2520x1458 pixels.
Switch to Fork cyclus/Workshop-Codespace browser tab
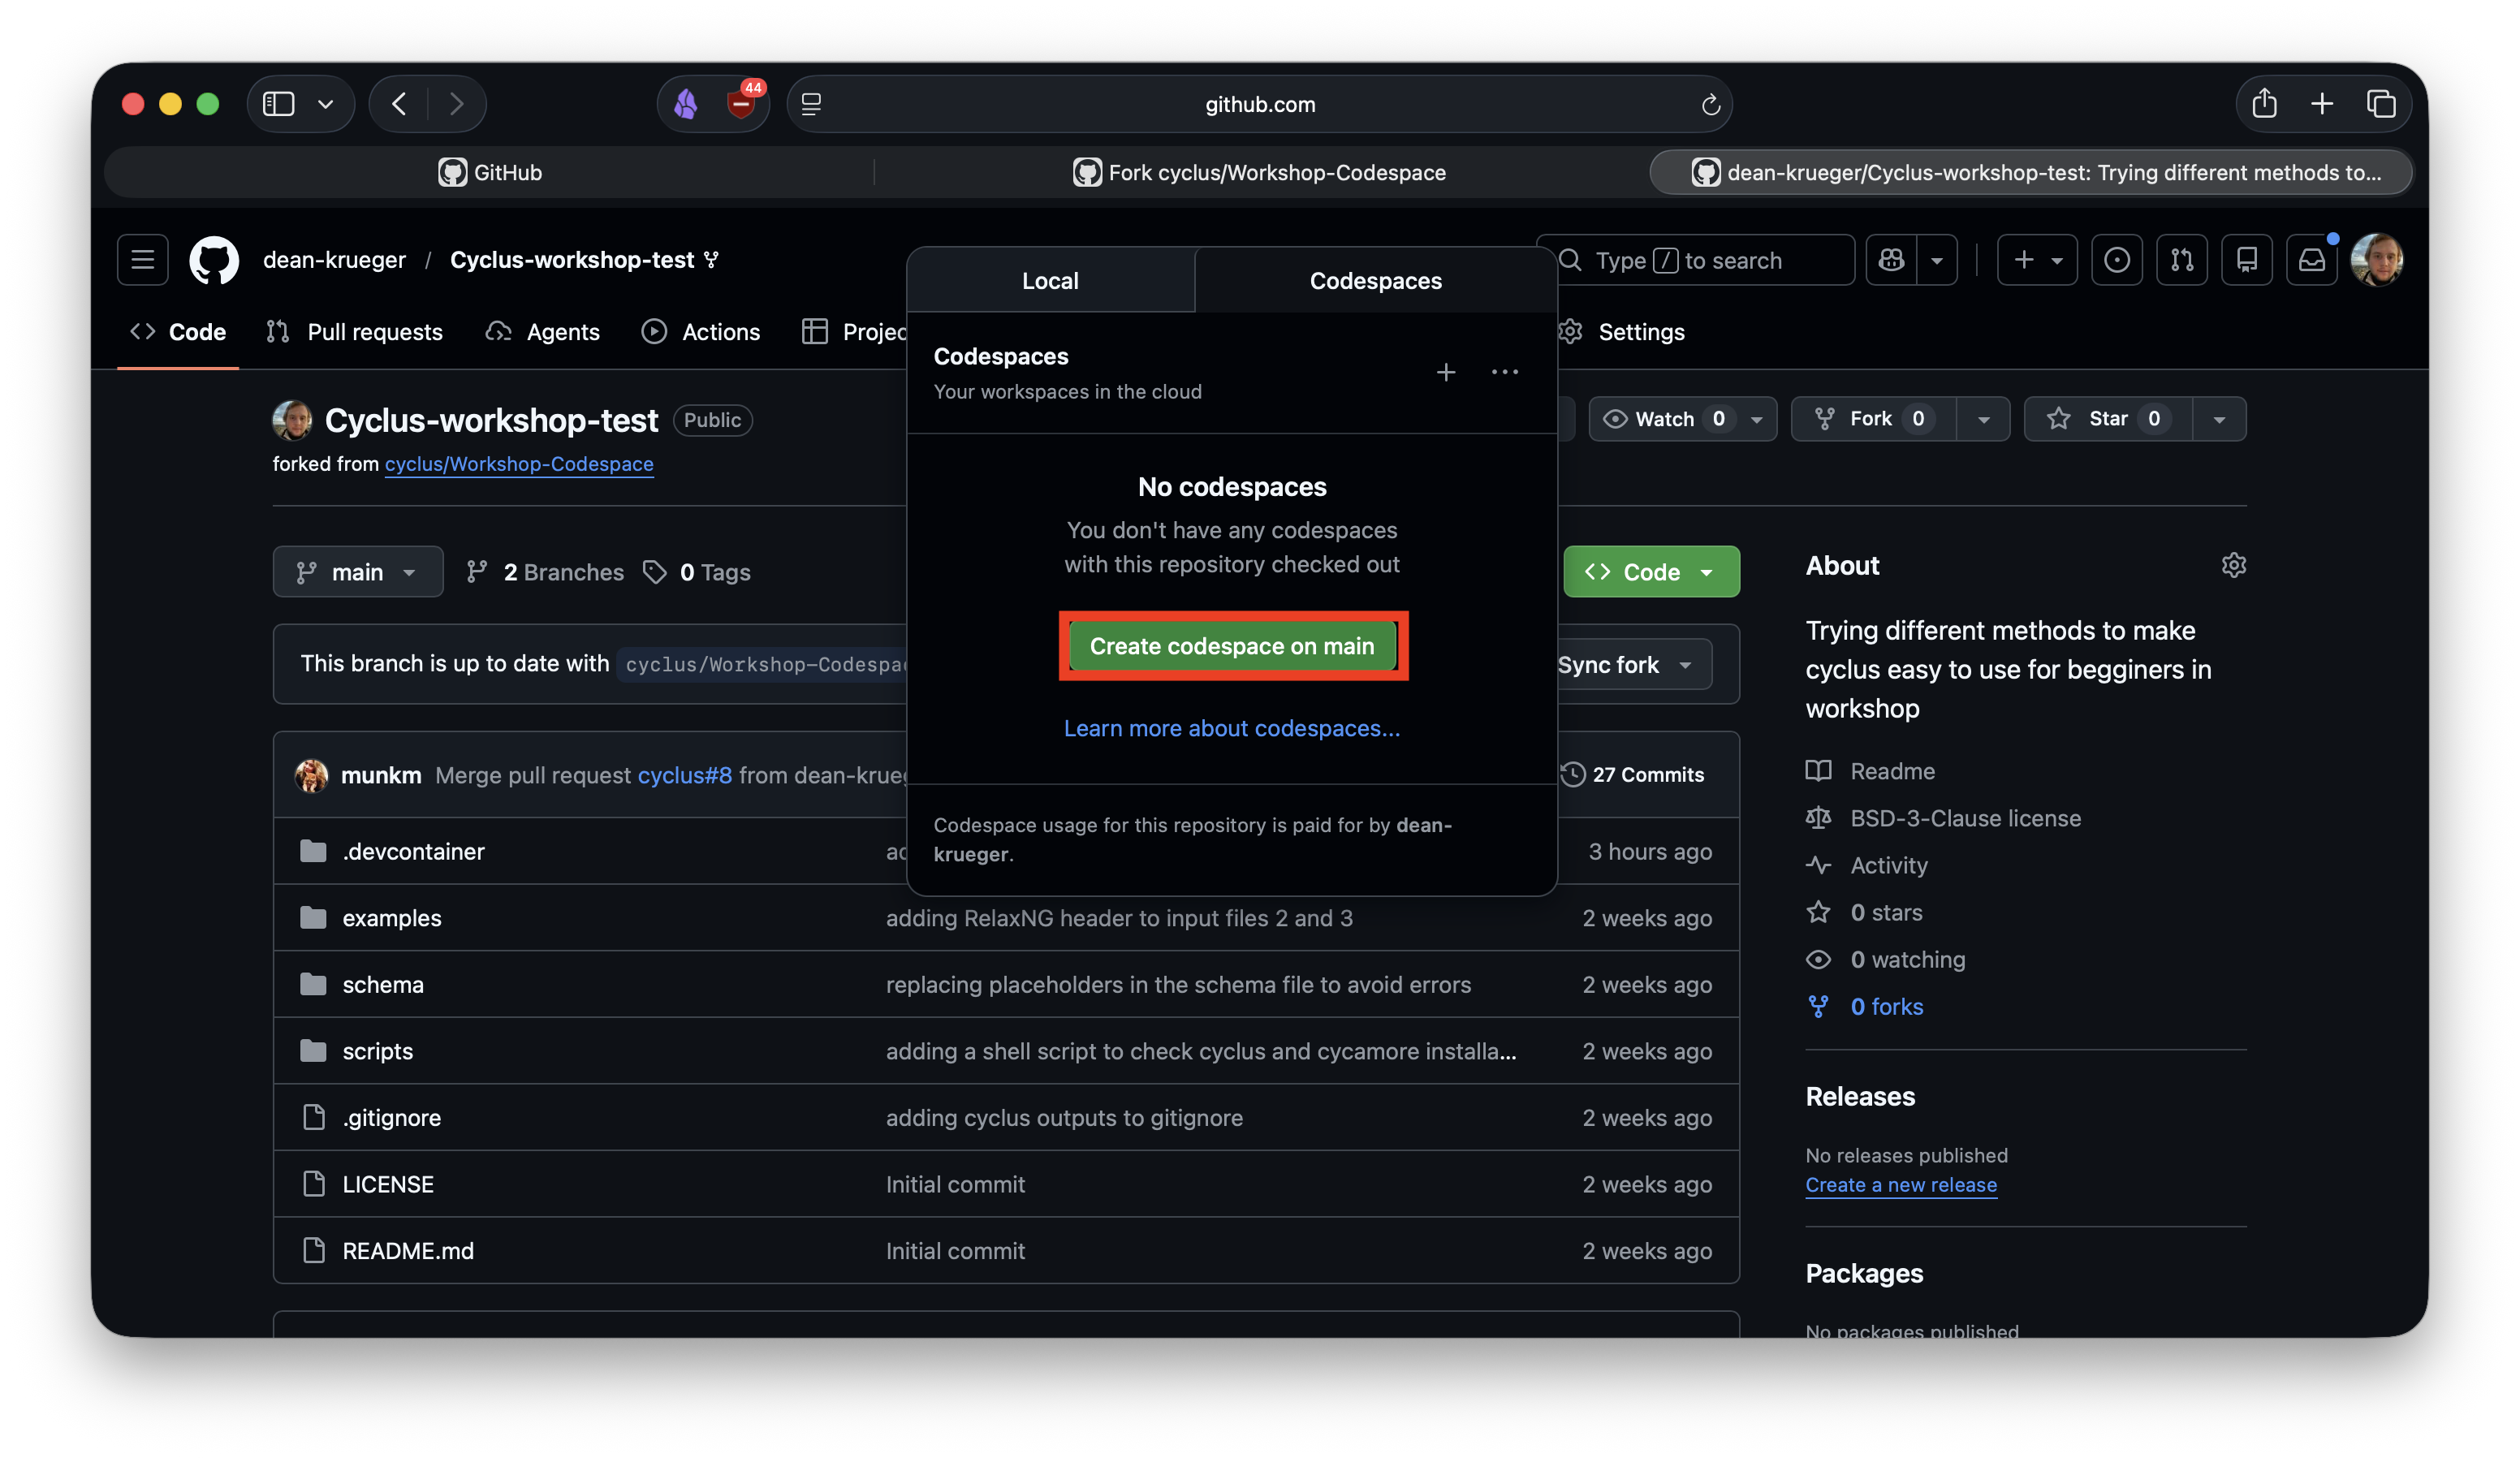1259,172
